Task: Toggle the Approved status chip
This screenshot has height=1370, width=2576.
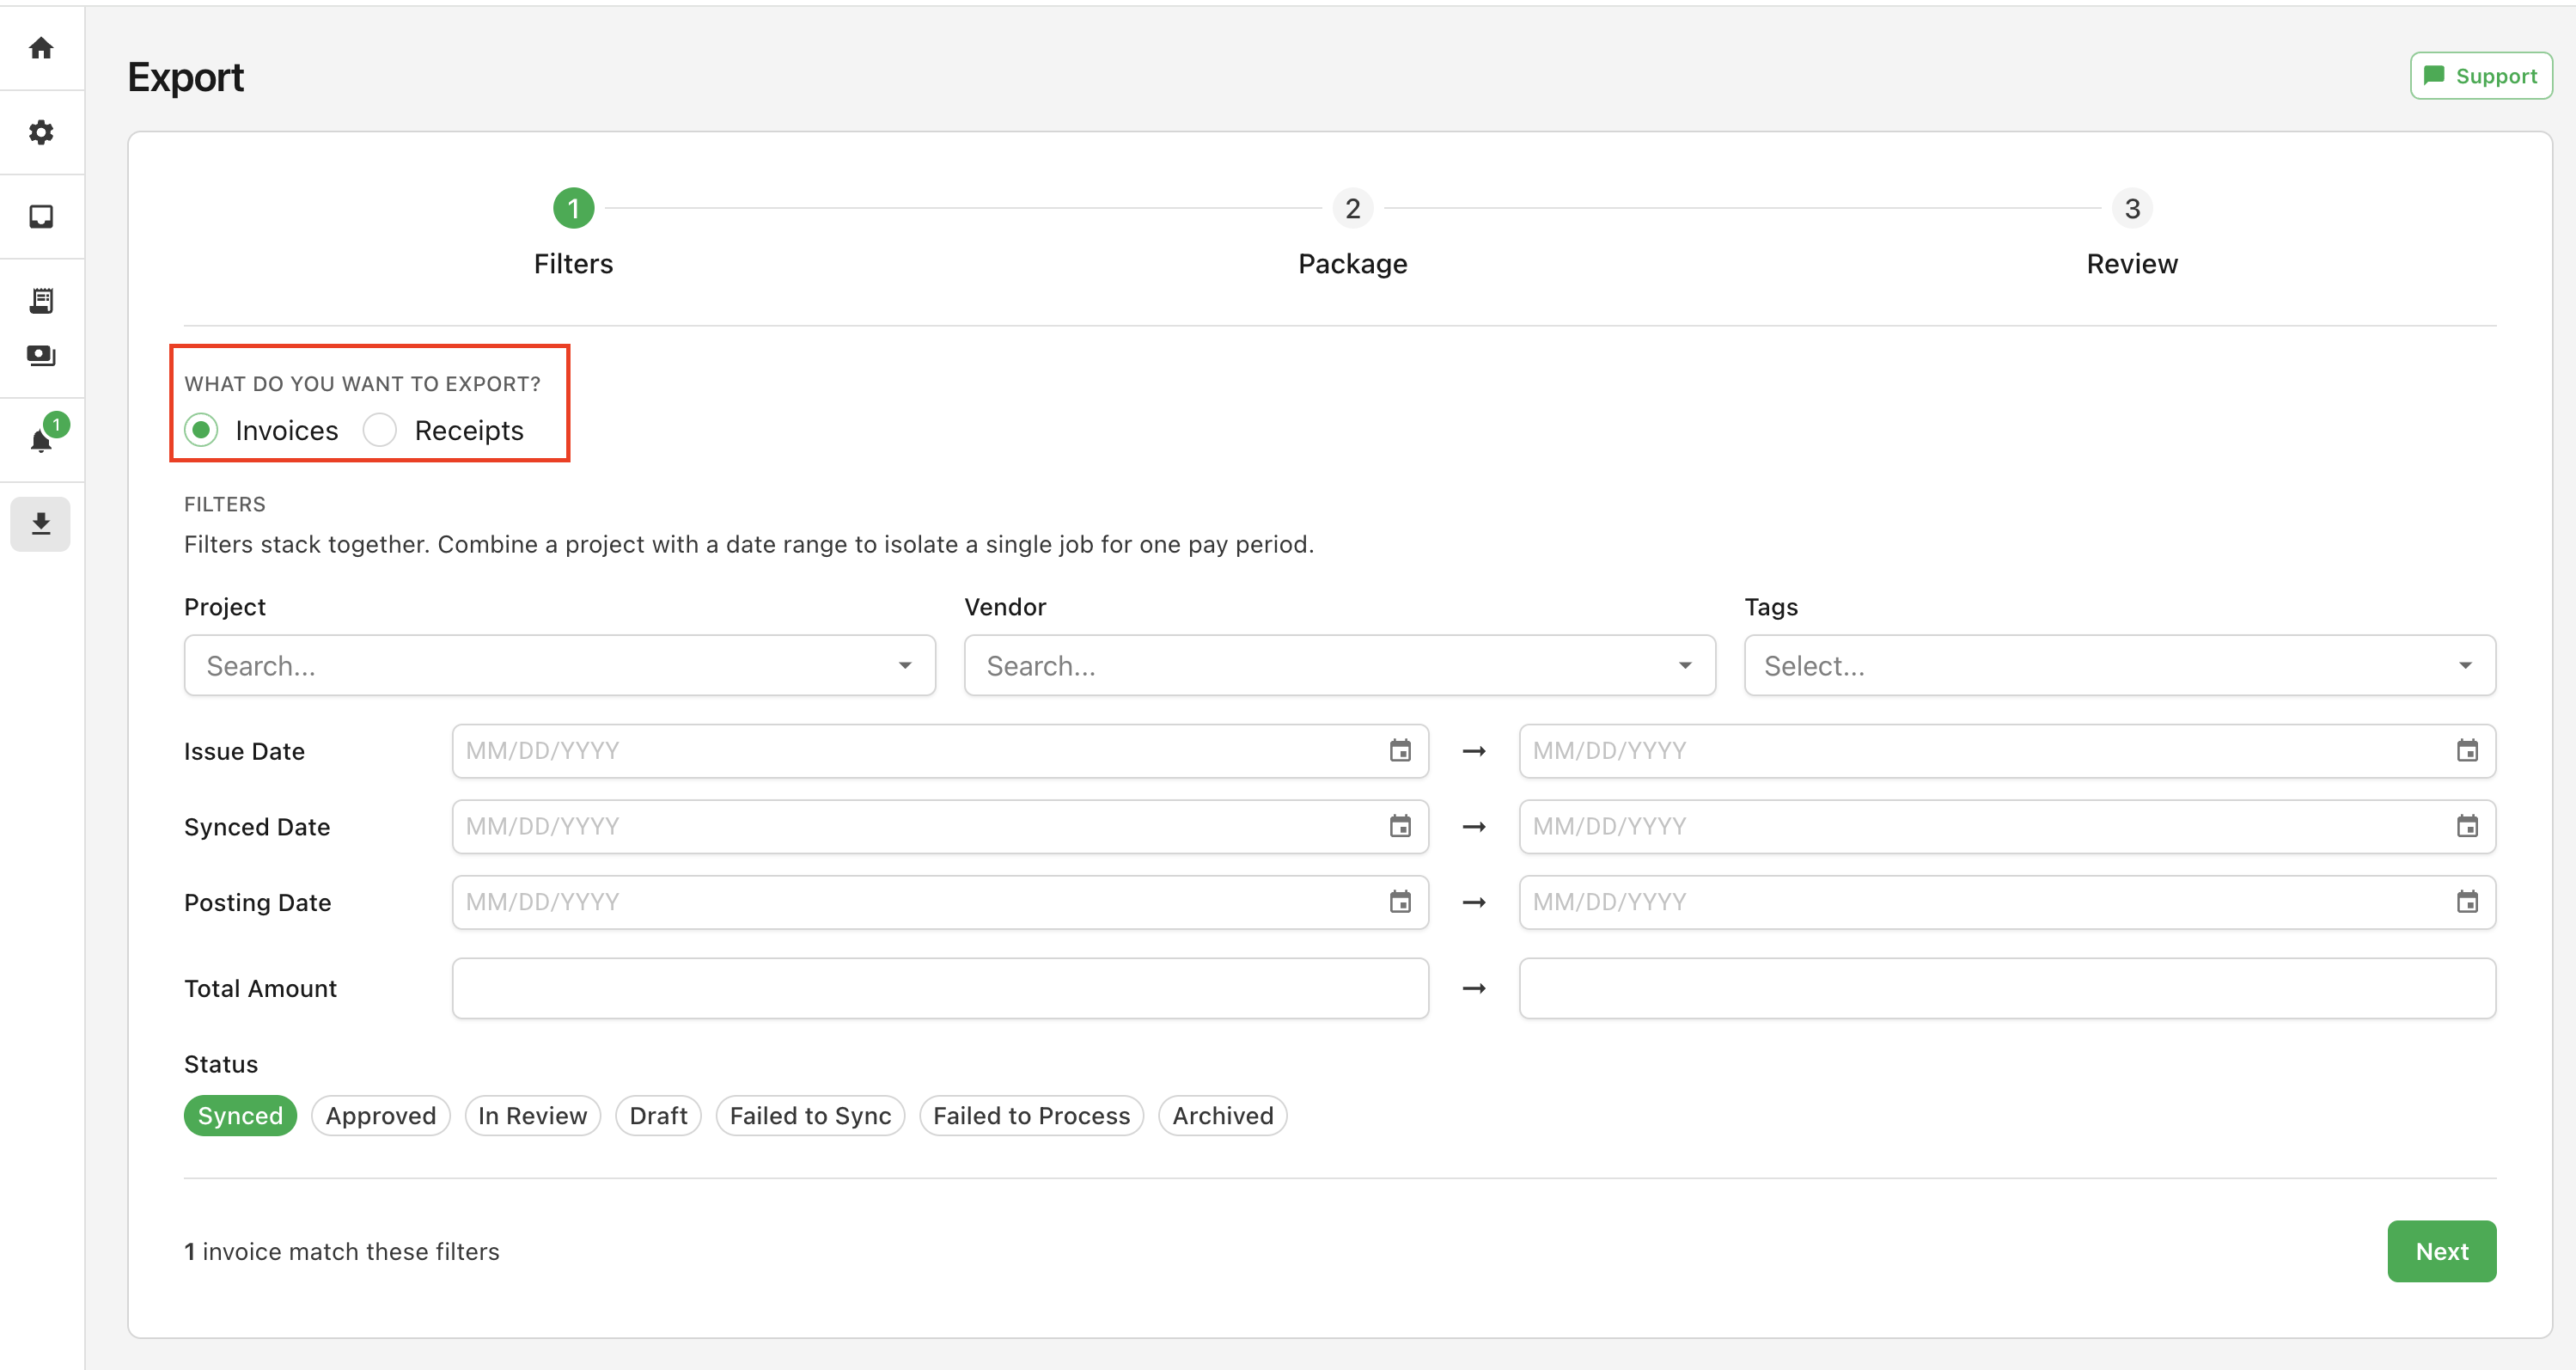Action: click(381, 1115)
